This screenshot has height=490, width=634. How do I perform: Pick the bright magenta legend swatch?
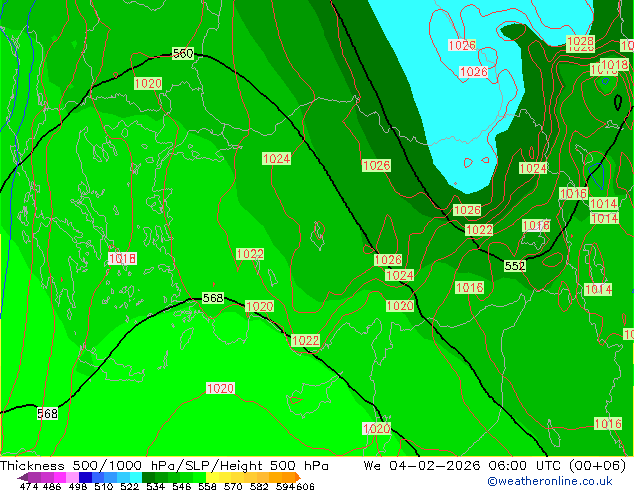point(60,477)
